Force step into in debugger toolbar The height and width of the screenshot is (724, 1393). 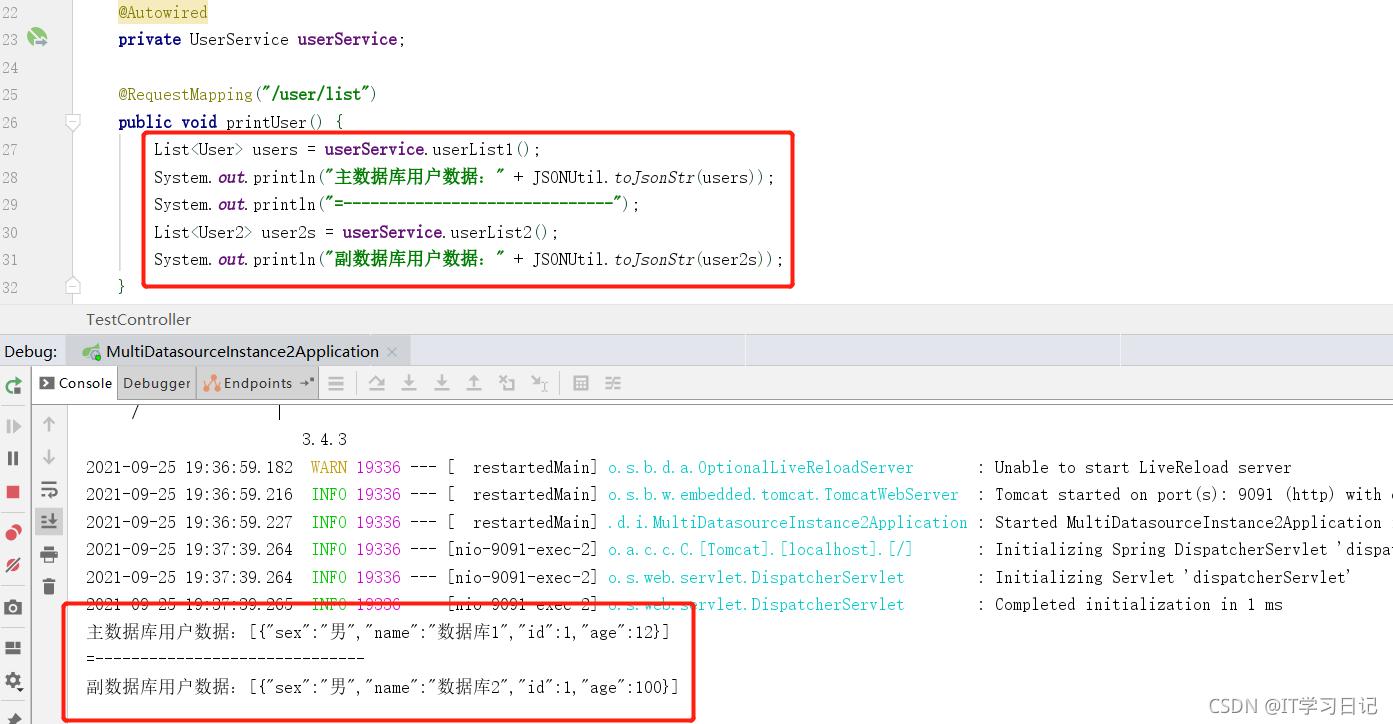click(441, 383)
